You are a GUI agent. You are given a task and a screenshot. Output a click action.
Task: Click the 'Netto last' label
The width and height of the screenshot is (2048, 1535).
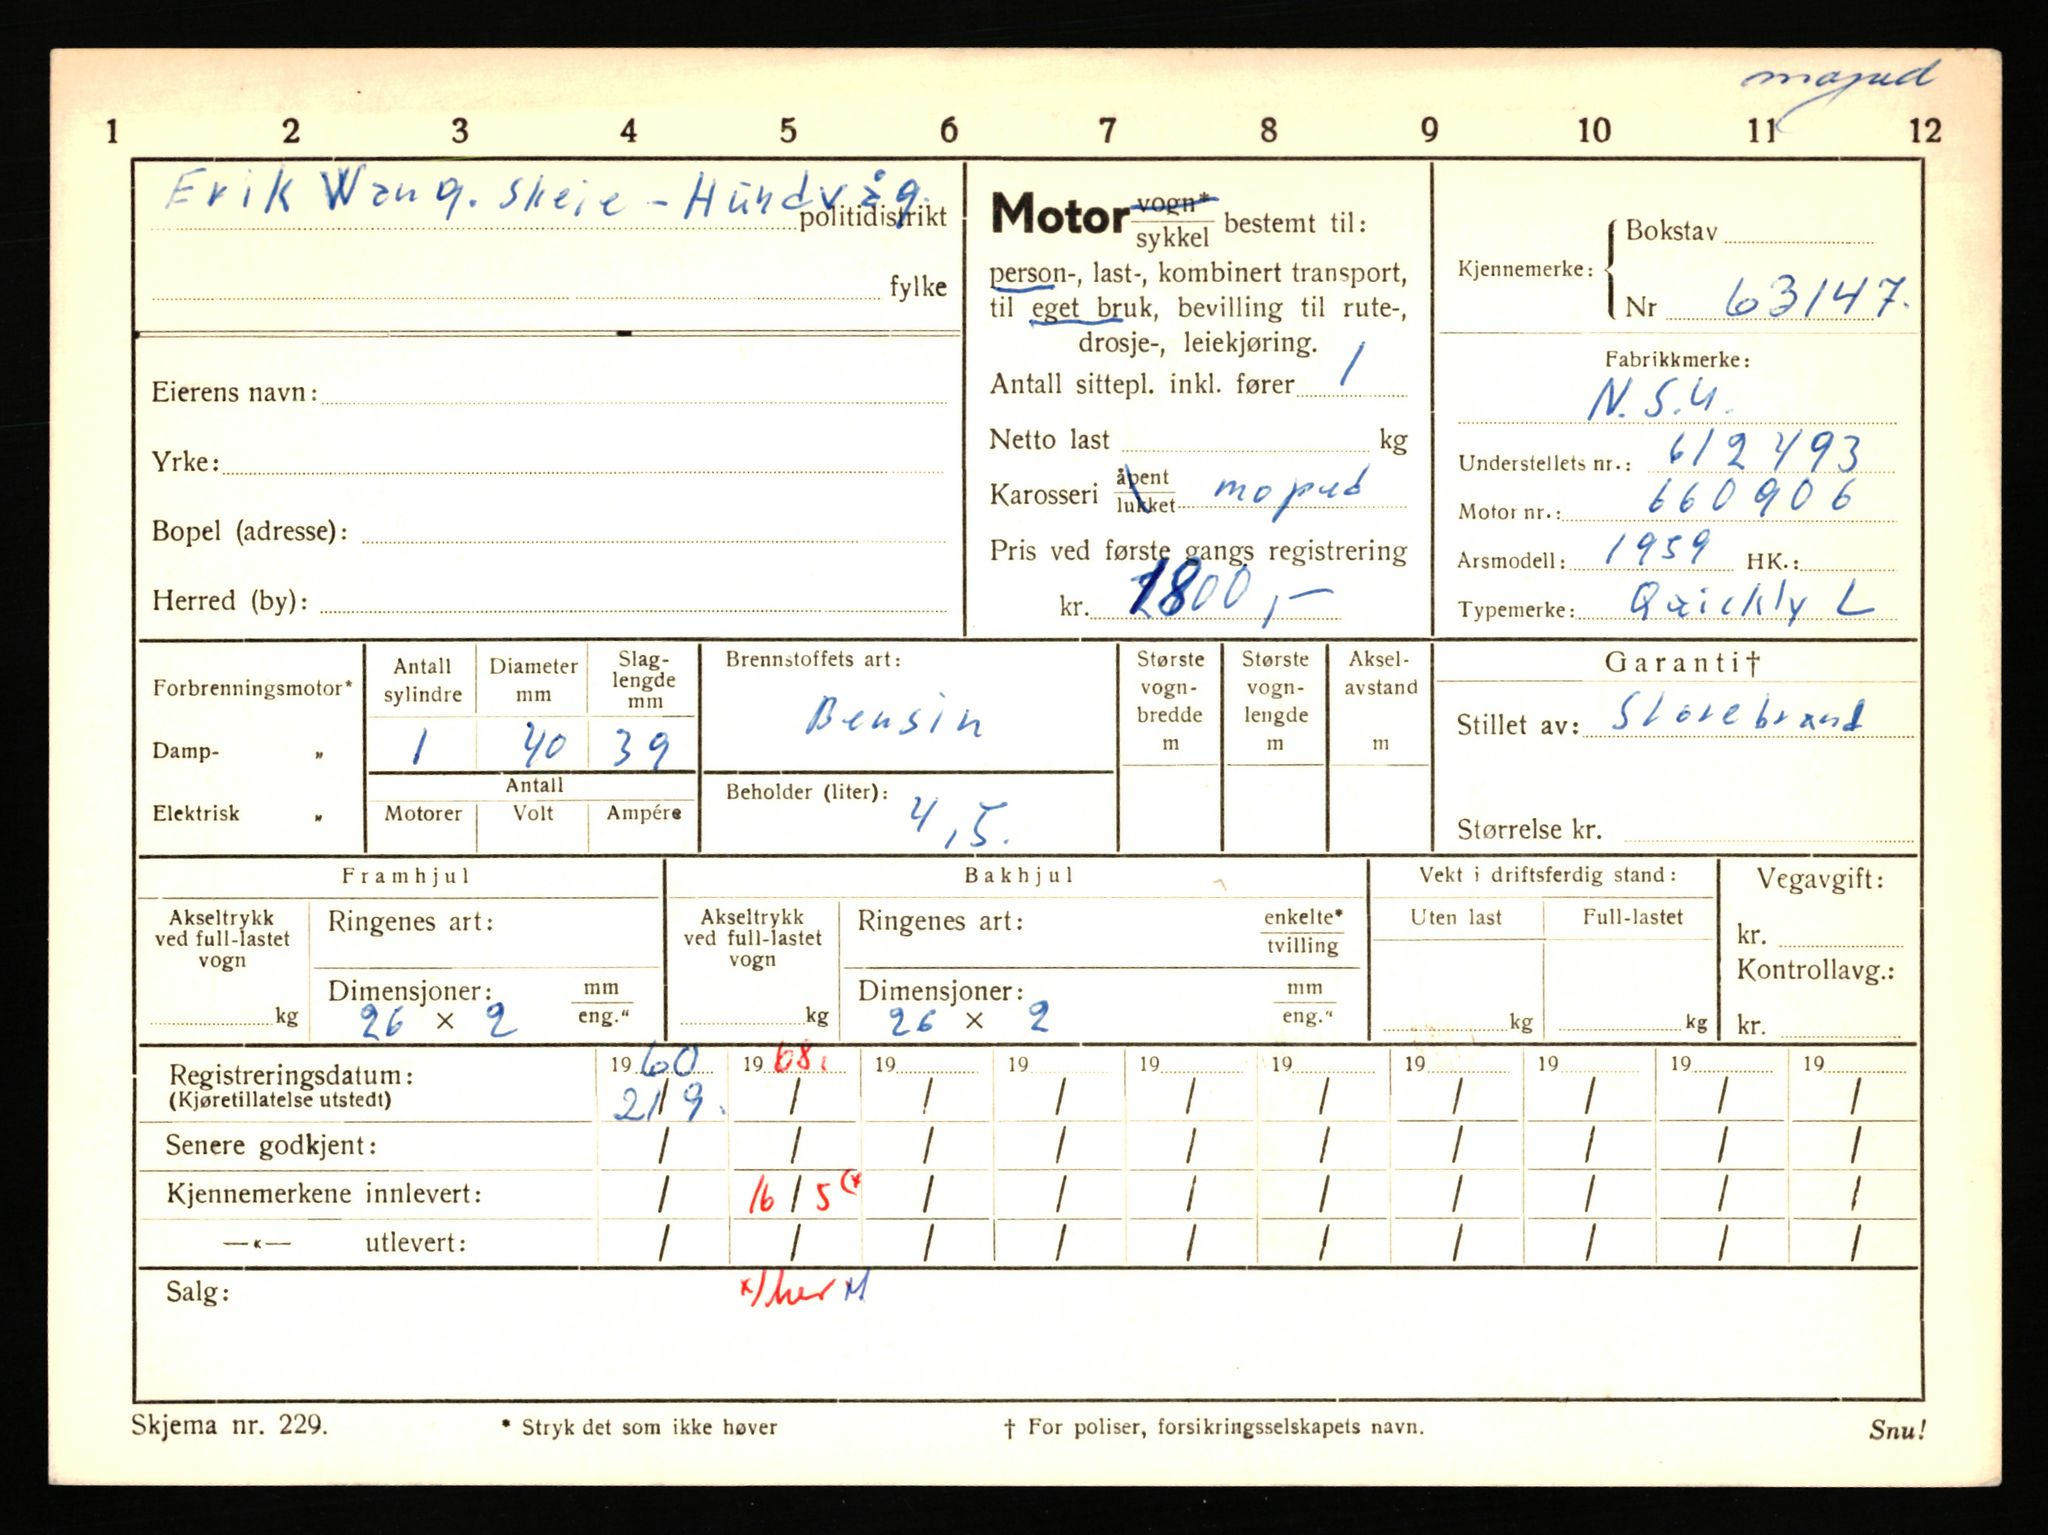tap(1049, 439)
